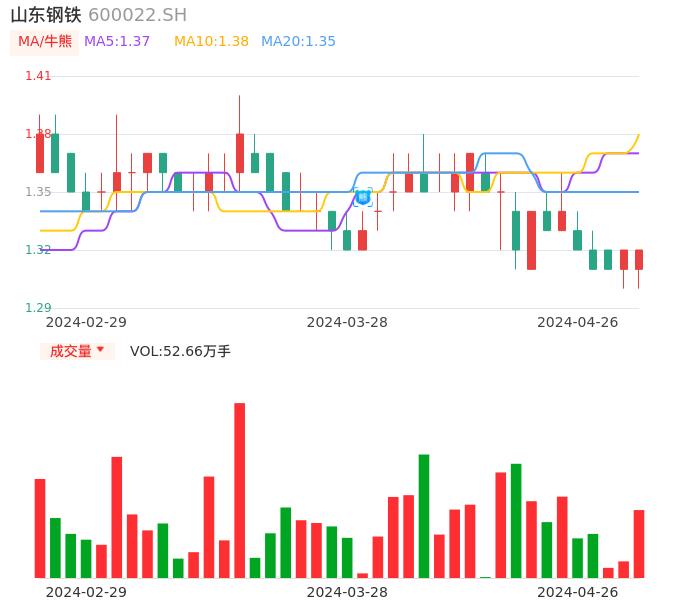Click the 1.41 price axis label

click(x=38, y=76)
